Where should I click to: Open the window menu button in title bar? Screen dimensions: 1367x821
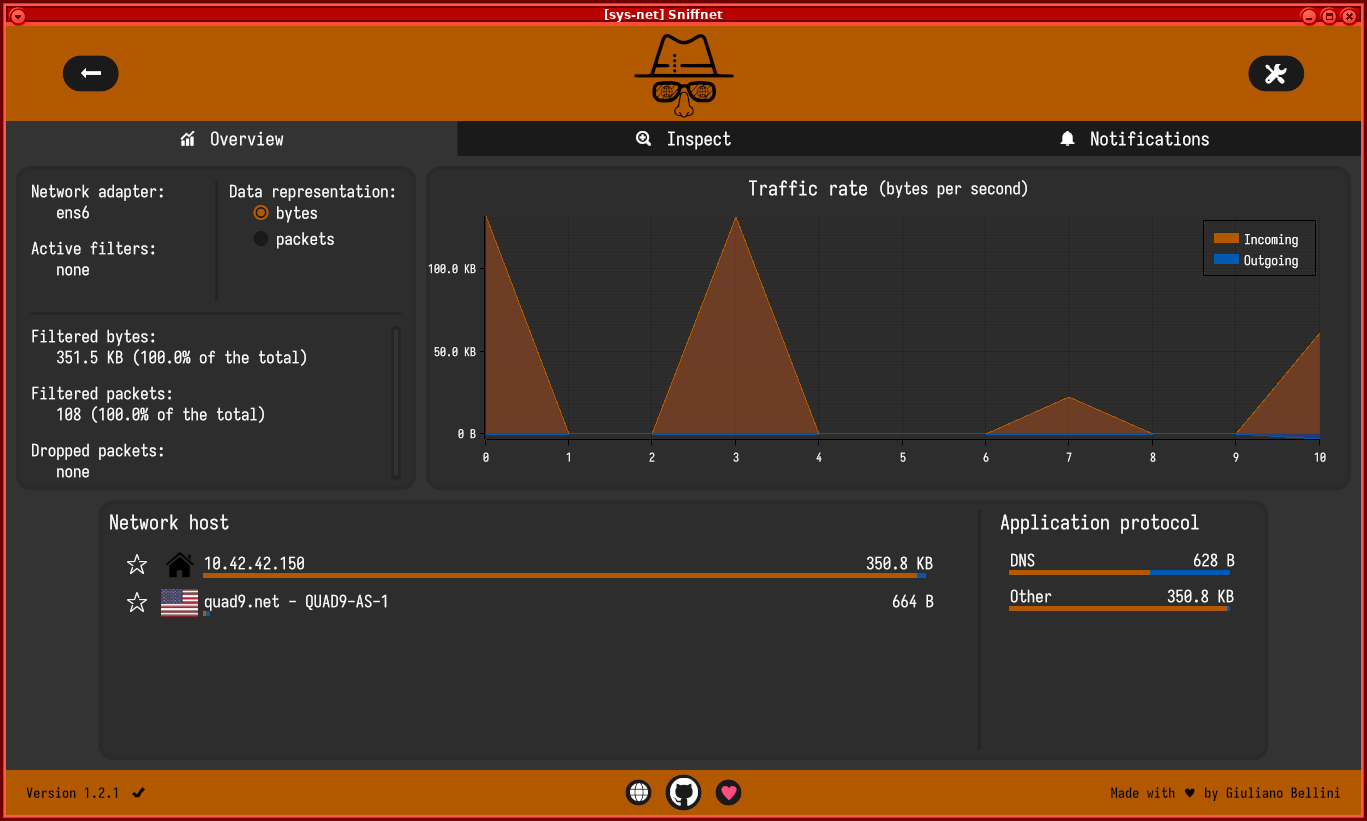point(18,15)
